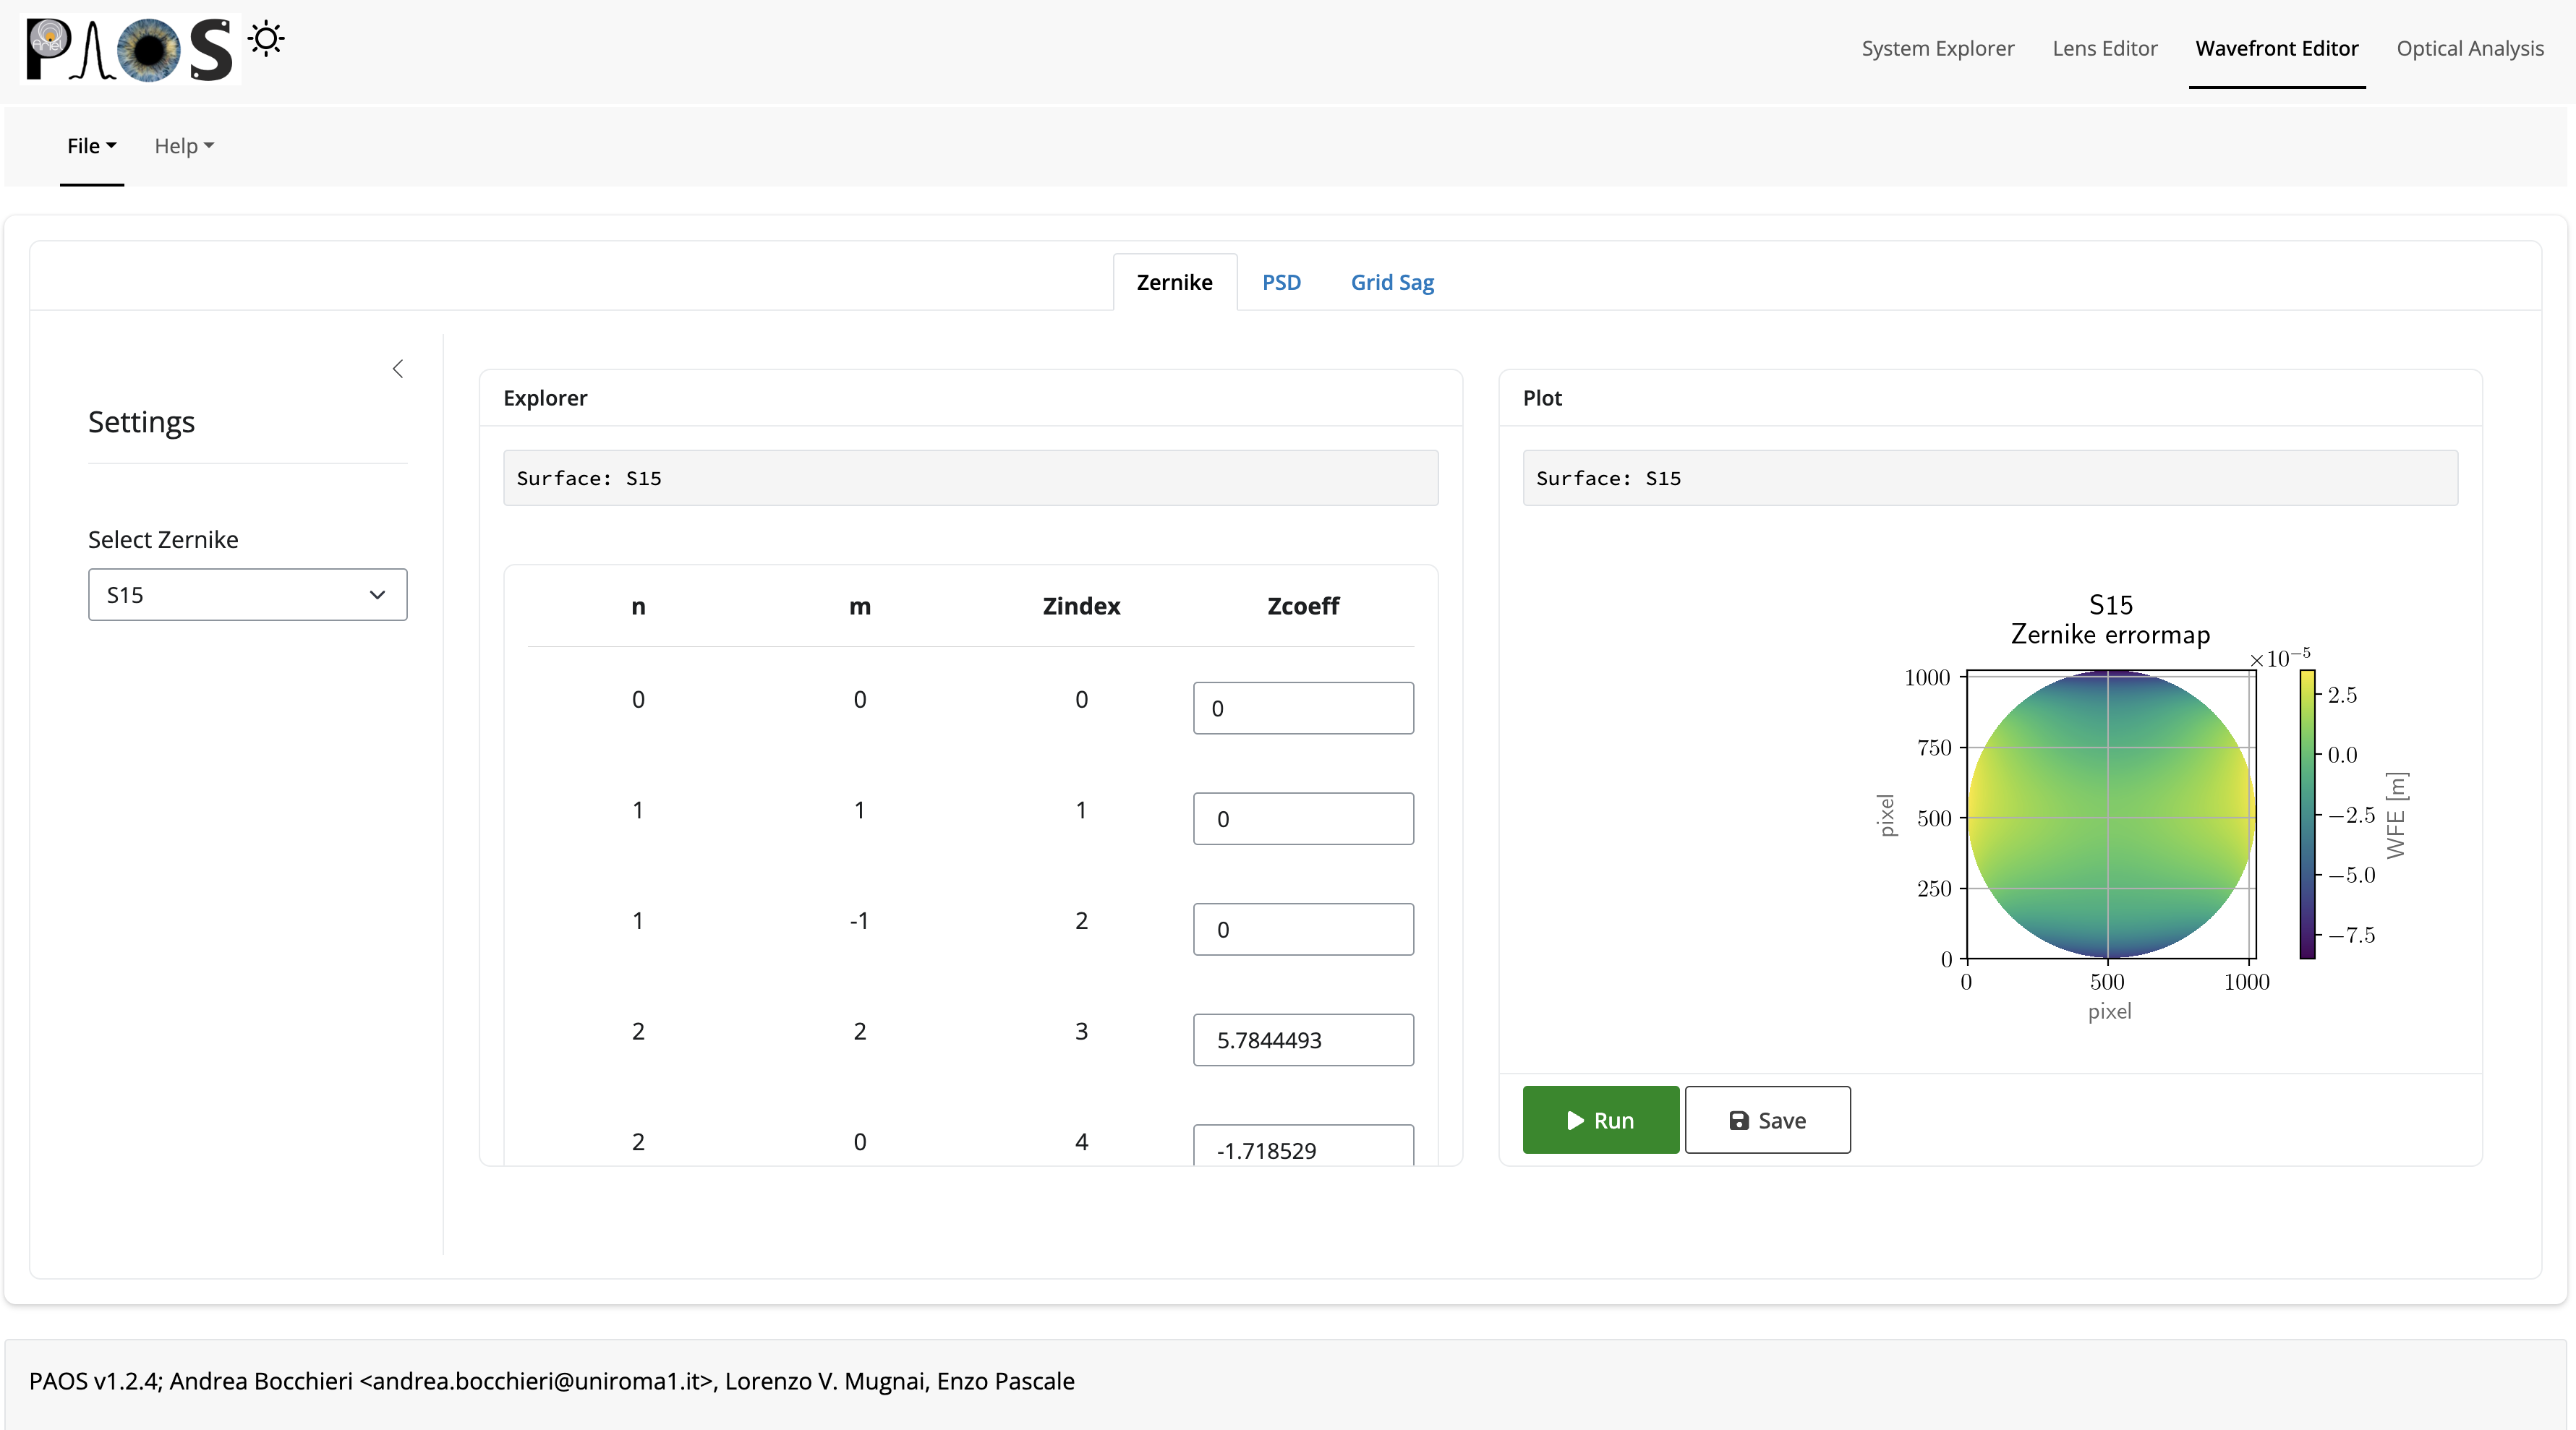Click the Plot 'Surface: S15' text box
2576x1430 pixels.
(1990, 478)
